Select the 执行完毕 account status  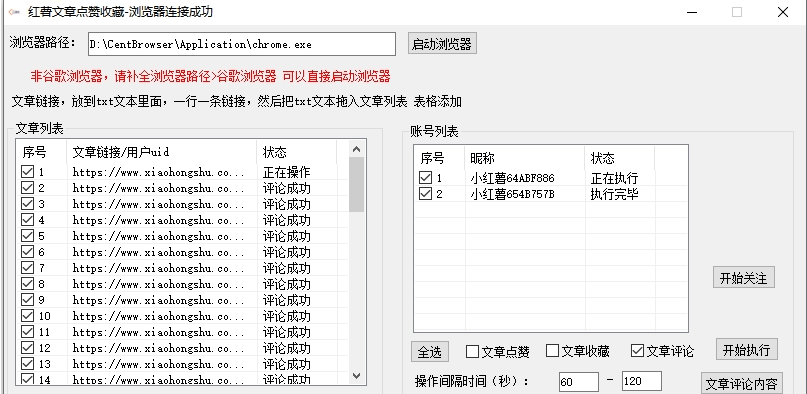coord(615,194)
